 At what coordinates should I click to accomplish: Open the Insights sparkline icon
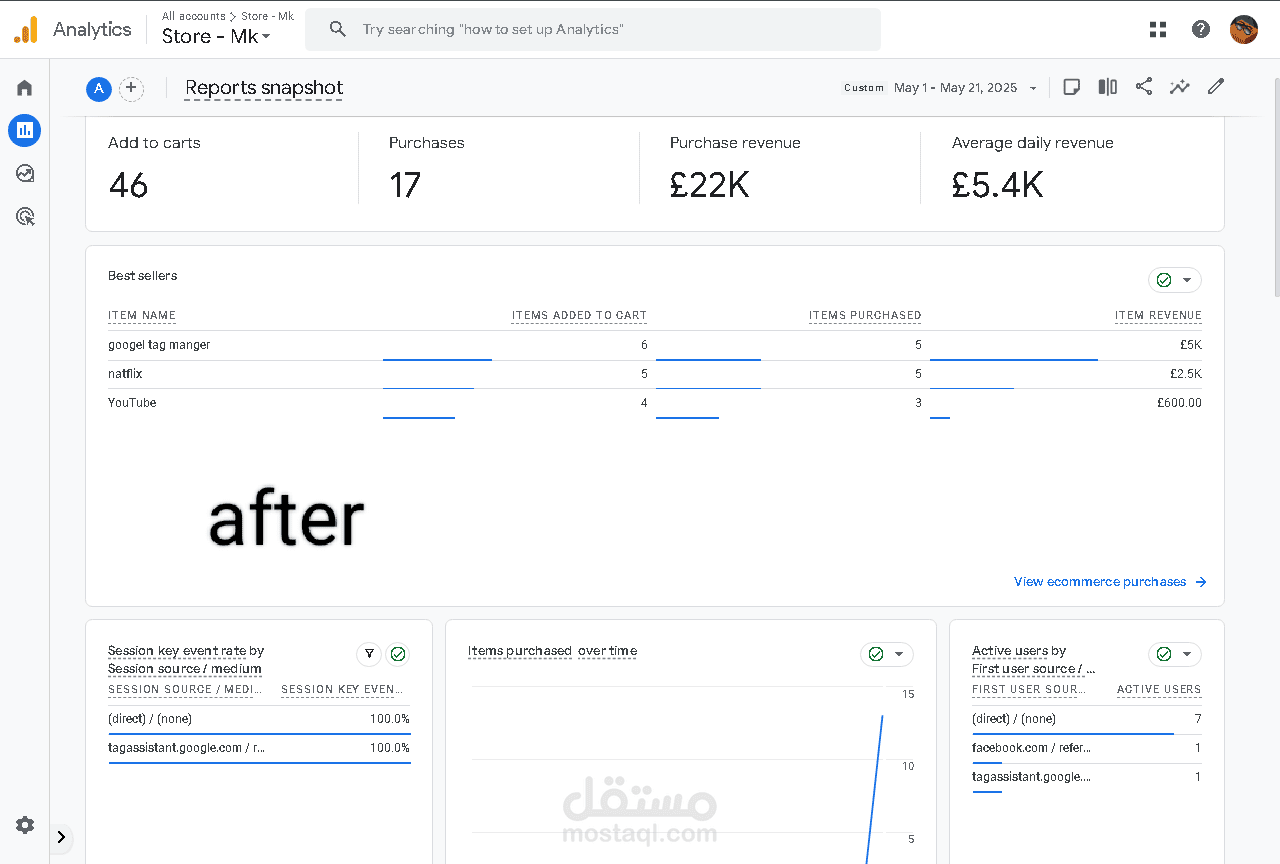1180,87
